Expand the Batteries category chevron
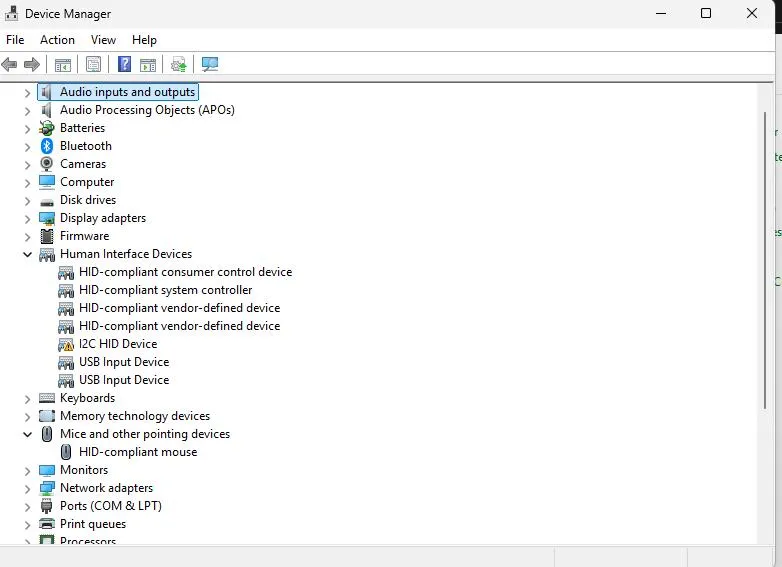The width and height of the screenshot is (782, 567). [x=27, y=129]
